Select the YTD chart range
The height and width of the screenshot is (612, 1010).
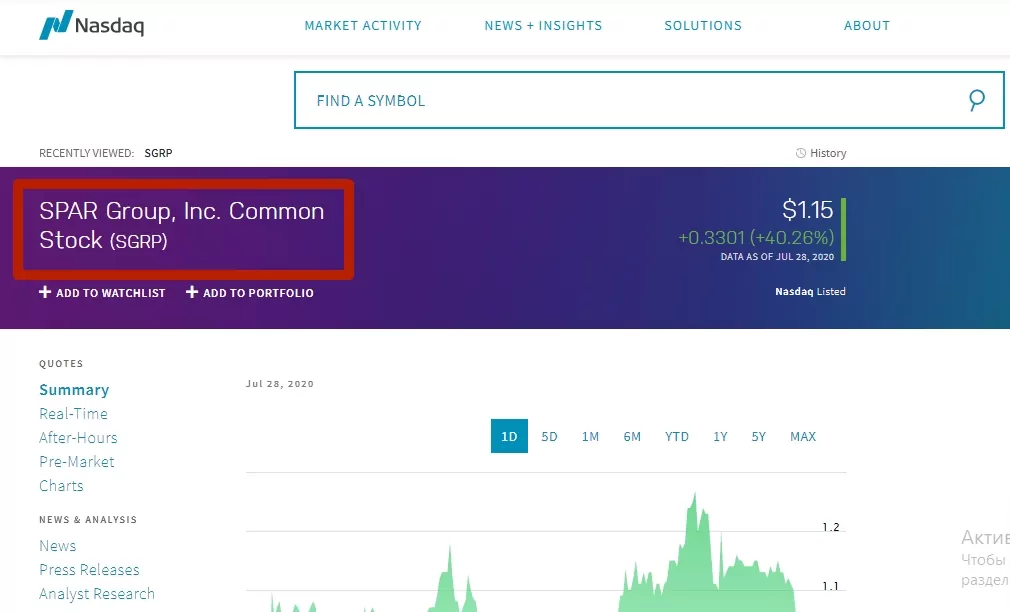(677, 436)
